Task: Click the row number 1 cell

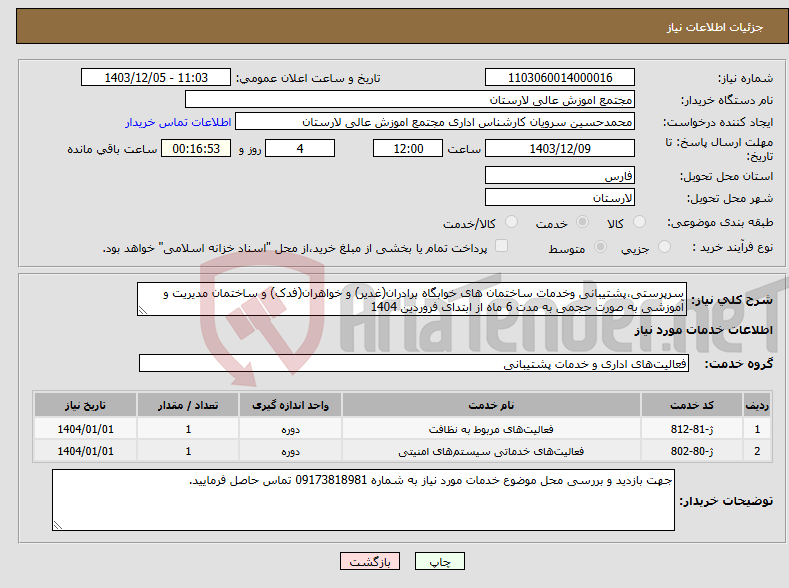Action: click(757, 429)
